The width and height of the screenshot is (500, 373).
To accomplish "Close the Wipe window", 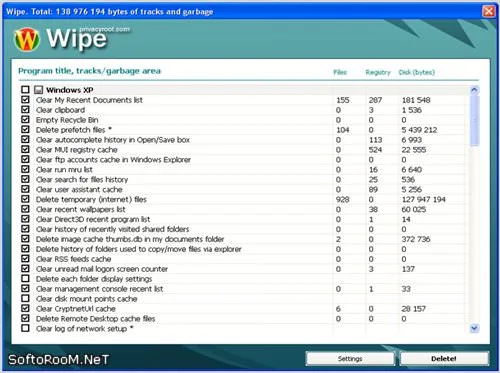I will (x=489, y=11).
